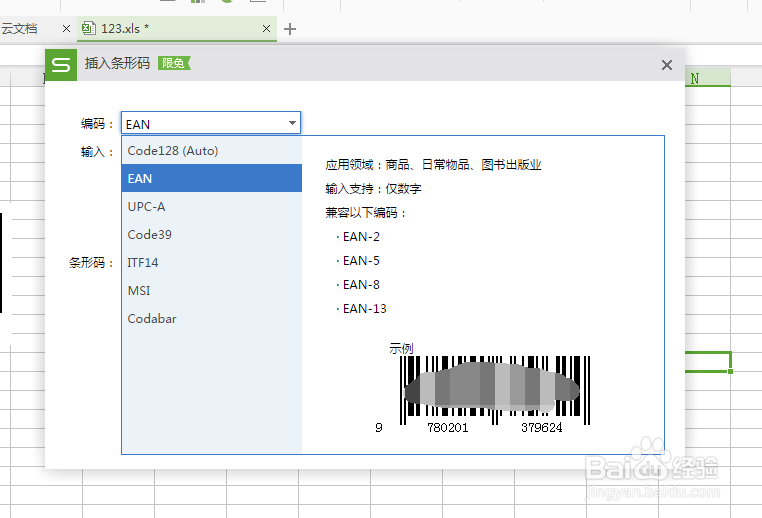Close the 云文档 tab
The width and height of the screenshot is (762, 518).
67,29
